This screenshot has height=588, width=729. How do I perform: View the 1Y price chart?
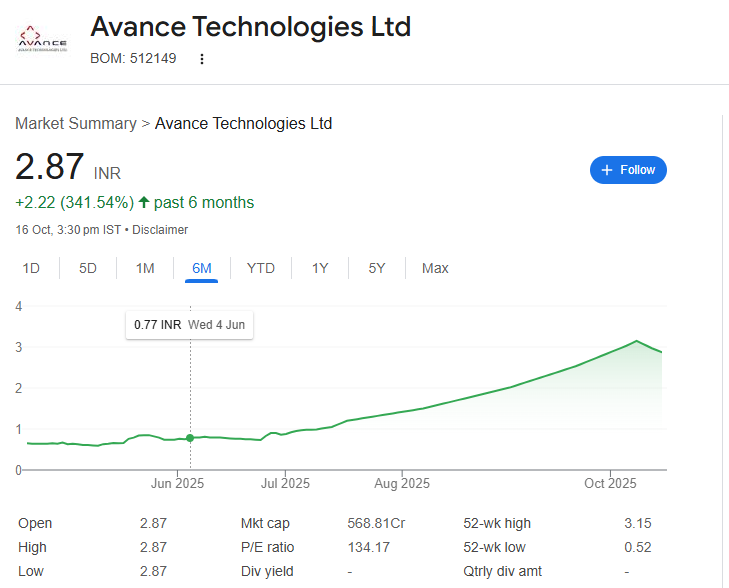point(320,268)
